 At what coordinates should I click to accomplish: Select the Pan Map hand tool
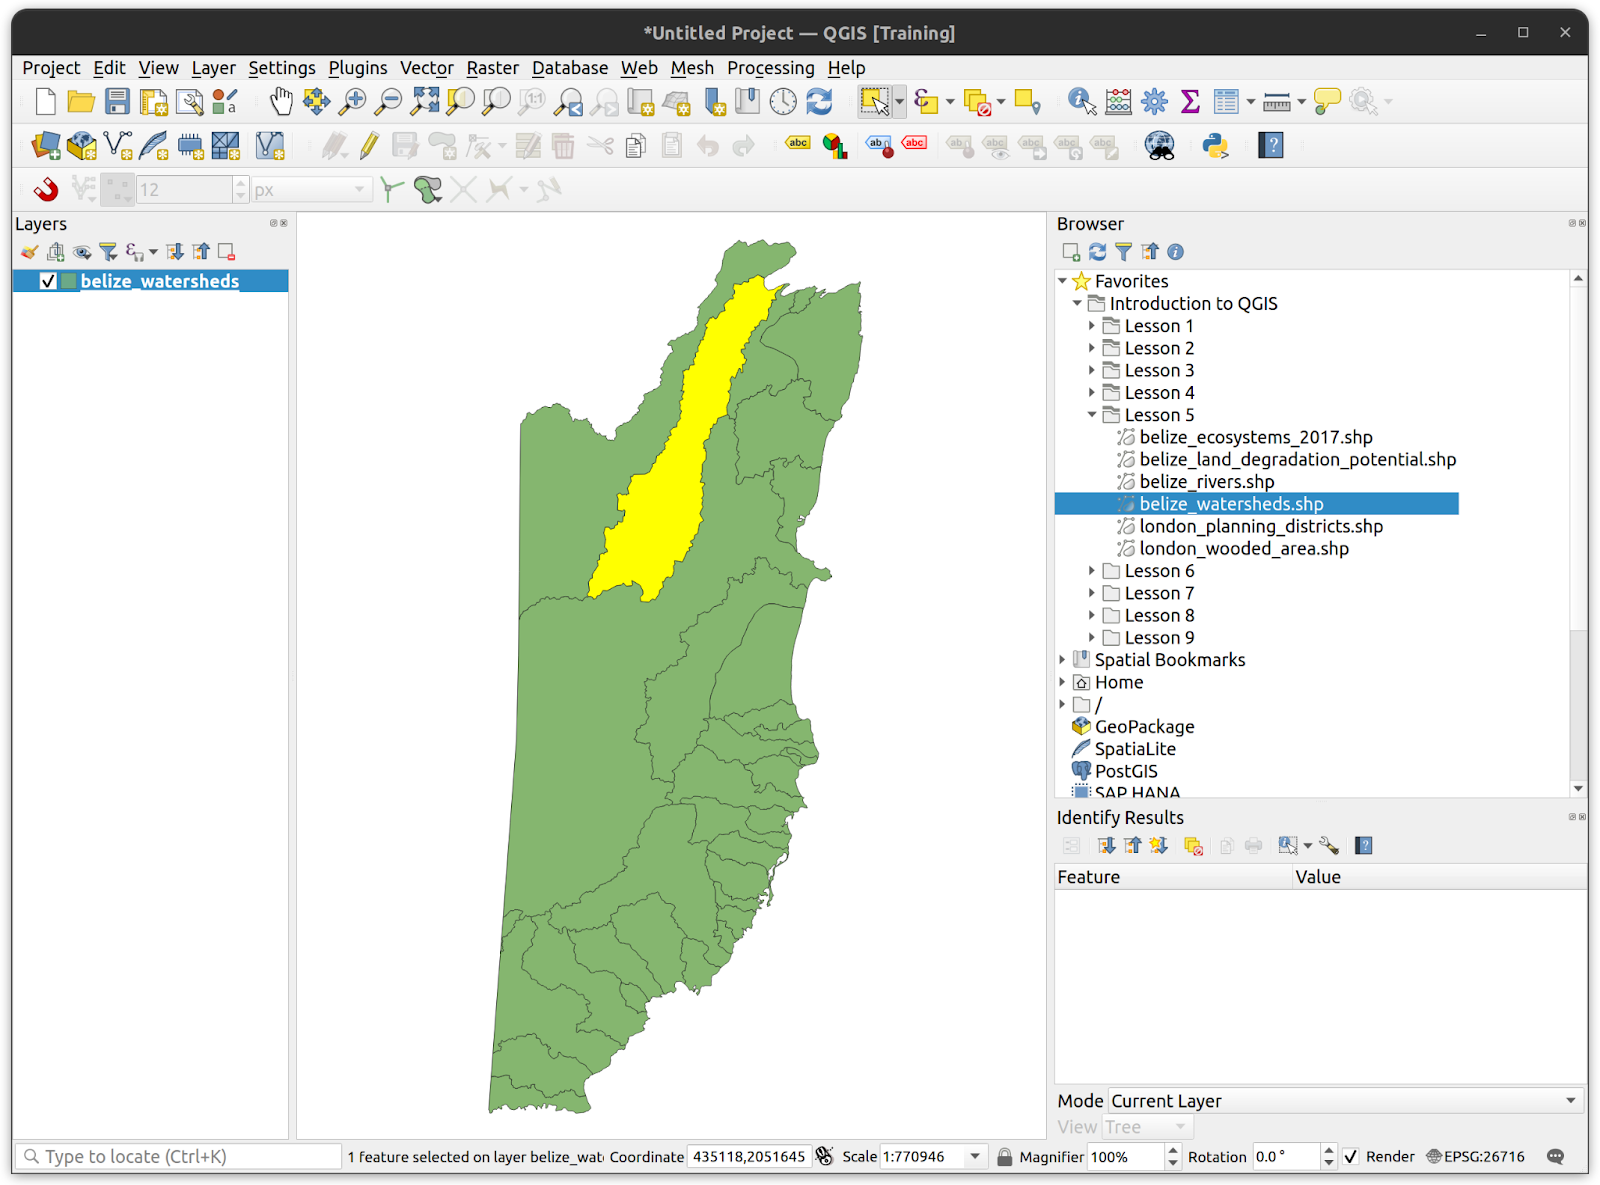[x=281, y=101]
